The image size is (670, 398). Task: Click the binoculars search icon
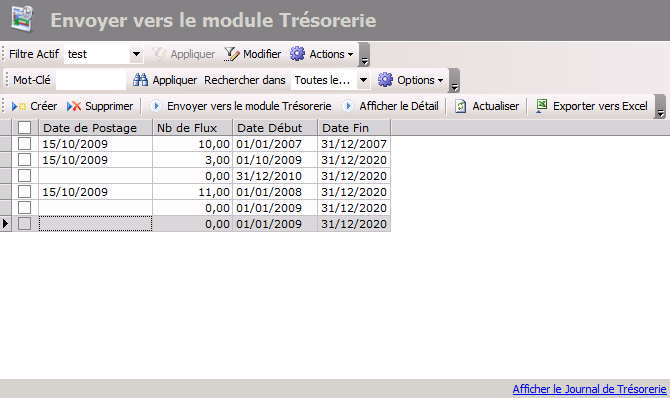pyautogui.click(x=140, y=80)
